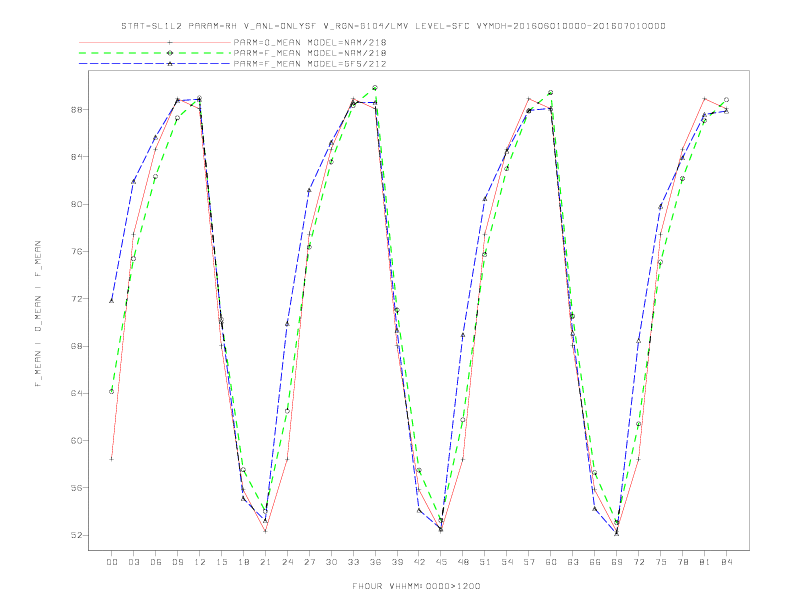
Task: Click y-axis tick label 56
Action: pos(76,488)
